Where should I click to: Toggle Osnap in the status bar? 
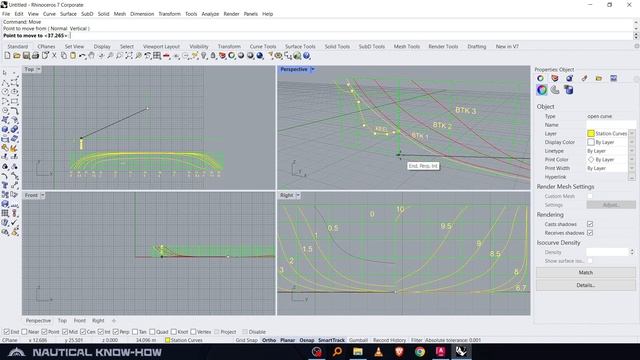click(307, 340)
